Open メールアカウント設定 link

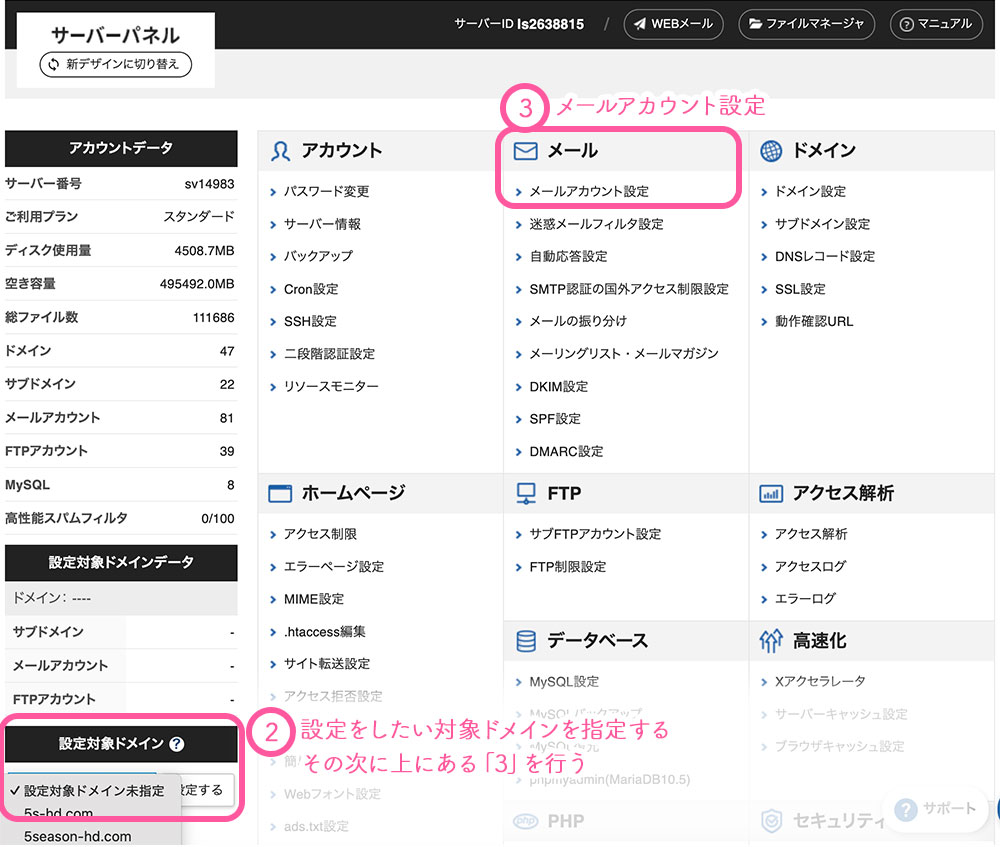pos(588,191)
